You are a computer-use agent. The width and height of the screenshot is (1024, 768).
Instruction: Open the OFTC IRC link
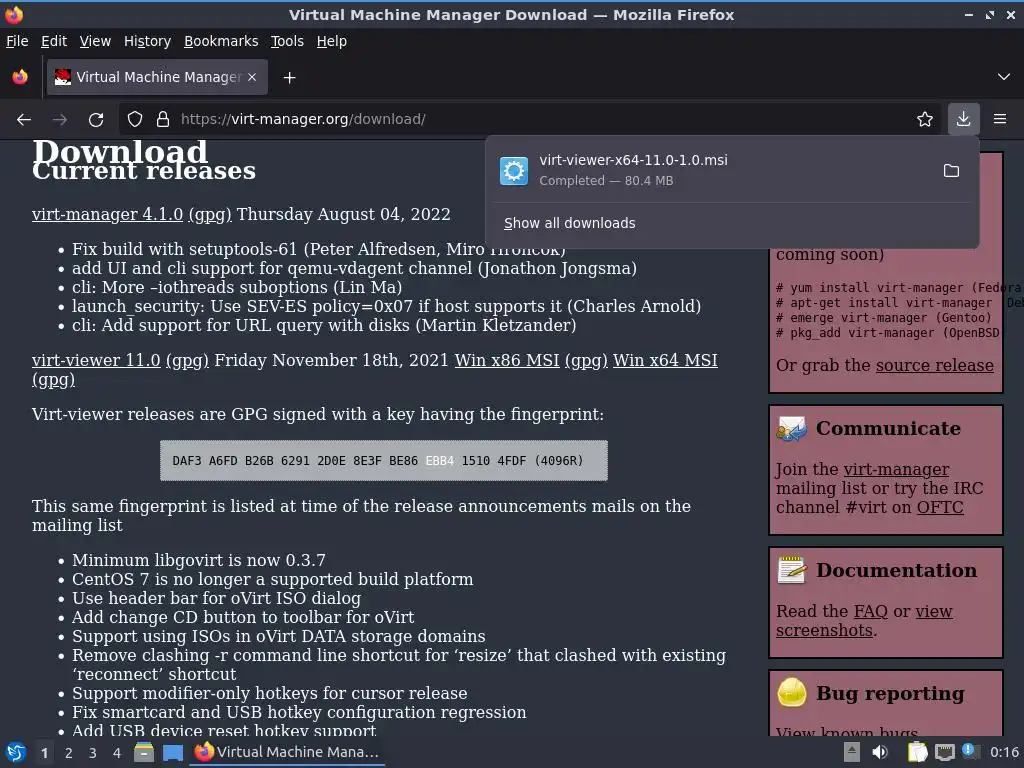[x=940, y=507]
